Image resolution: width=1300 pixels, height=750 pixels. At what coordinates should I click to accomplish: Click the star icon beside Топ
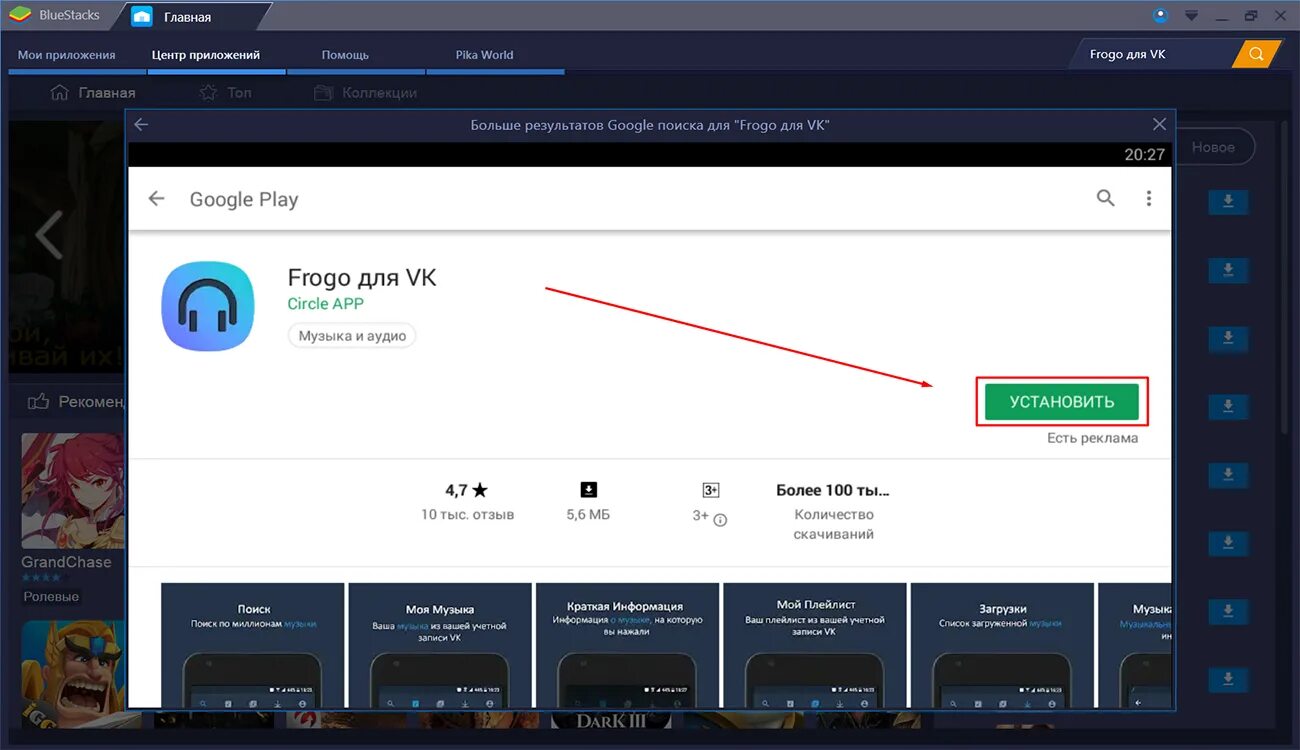click(x=208, y=92)
